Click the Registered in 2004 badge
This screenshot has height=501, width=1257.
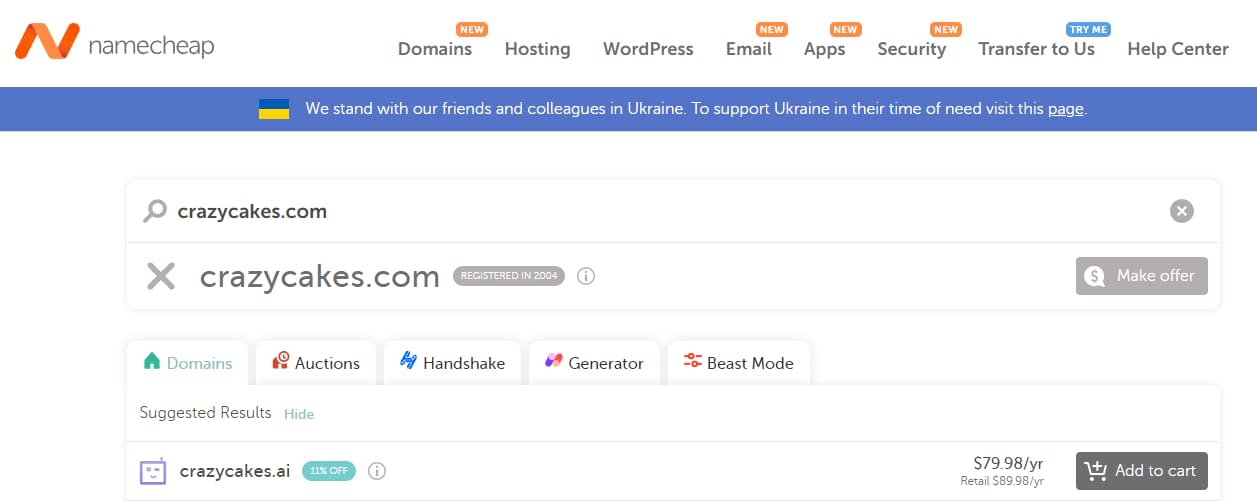[x=509, y=276]
